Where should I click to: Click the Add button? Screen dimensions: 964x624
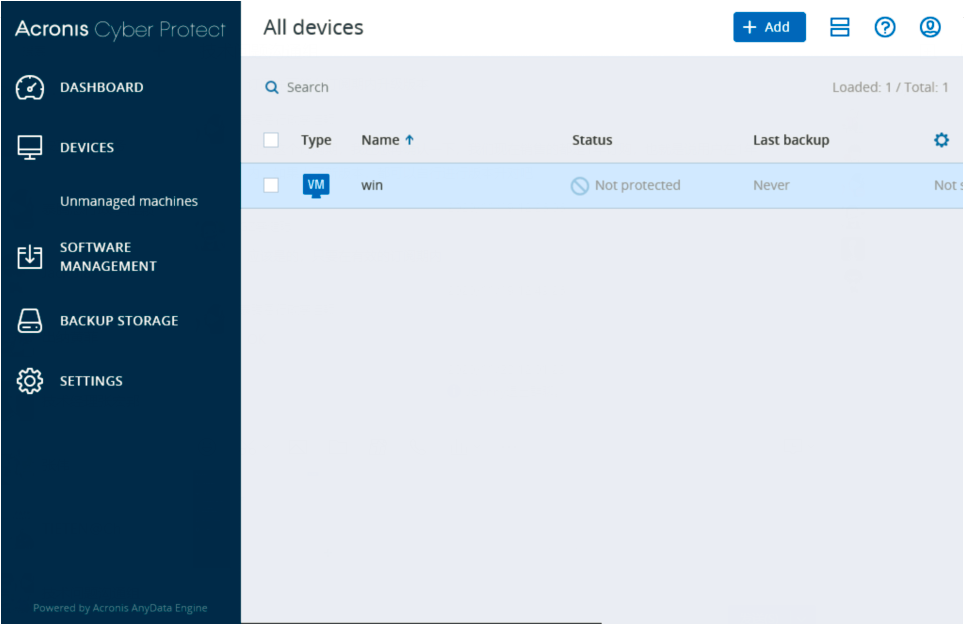click(769, 27)
